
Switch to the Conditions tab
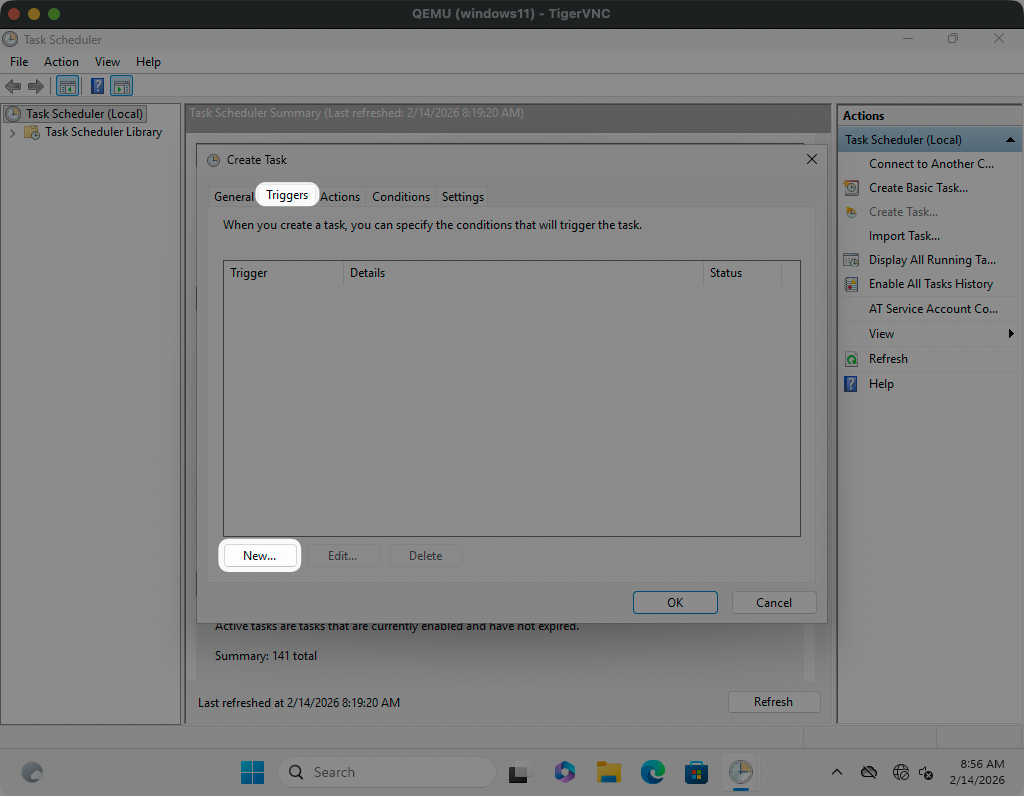(401, 197)
